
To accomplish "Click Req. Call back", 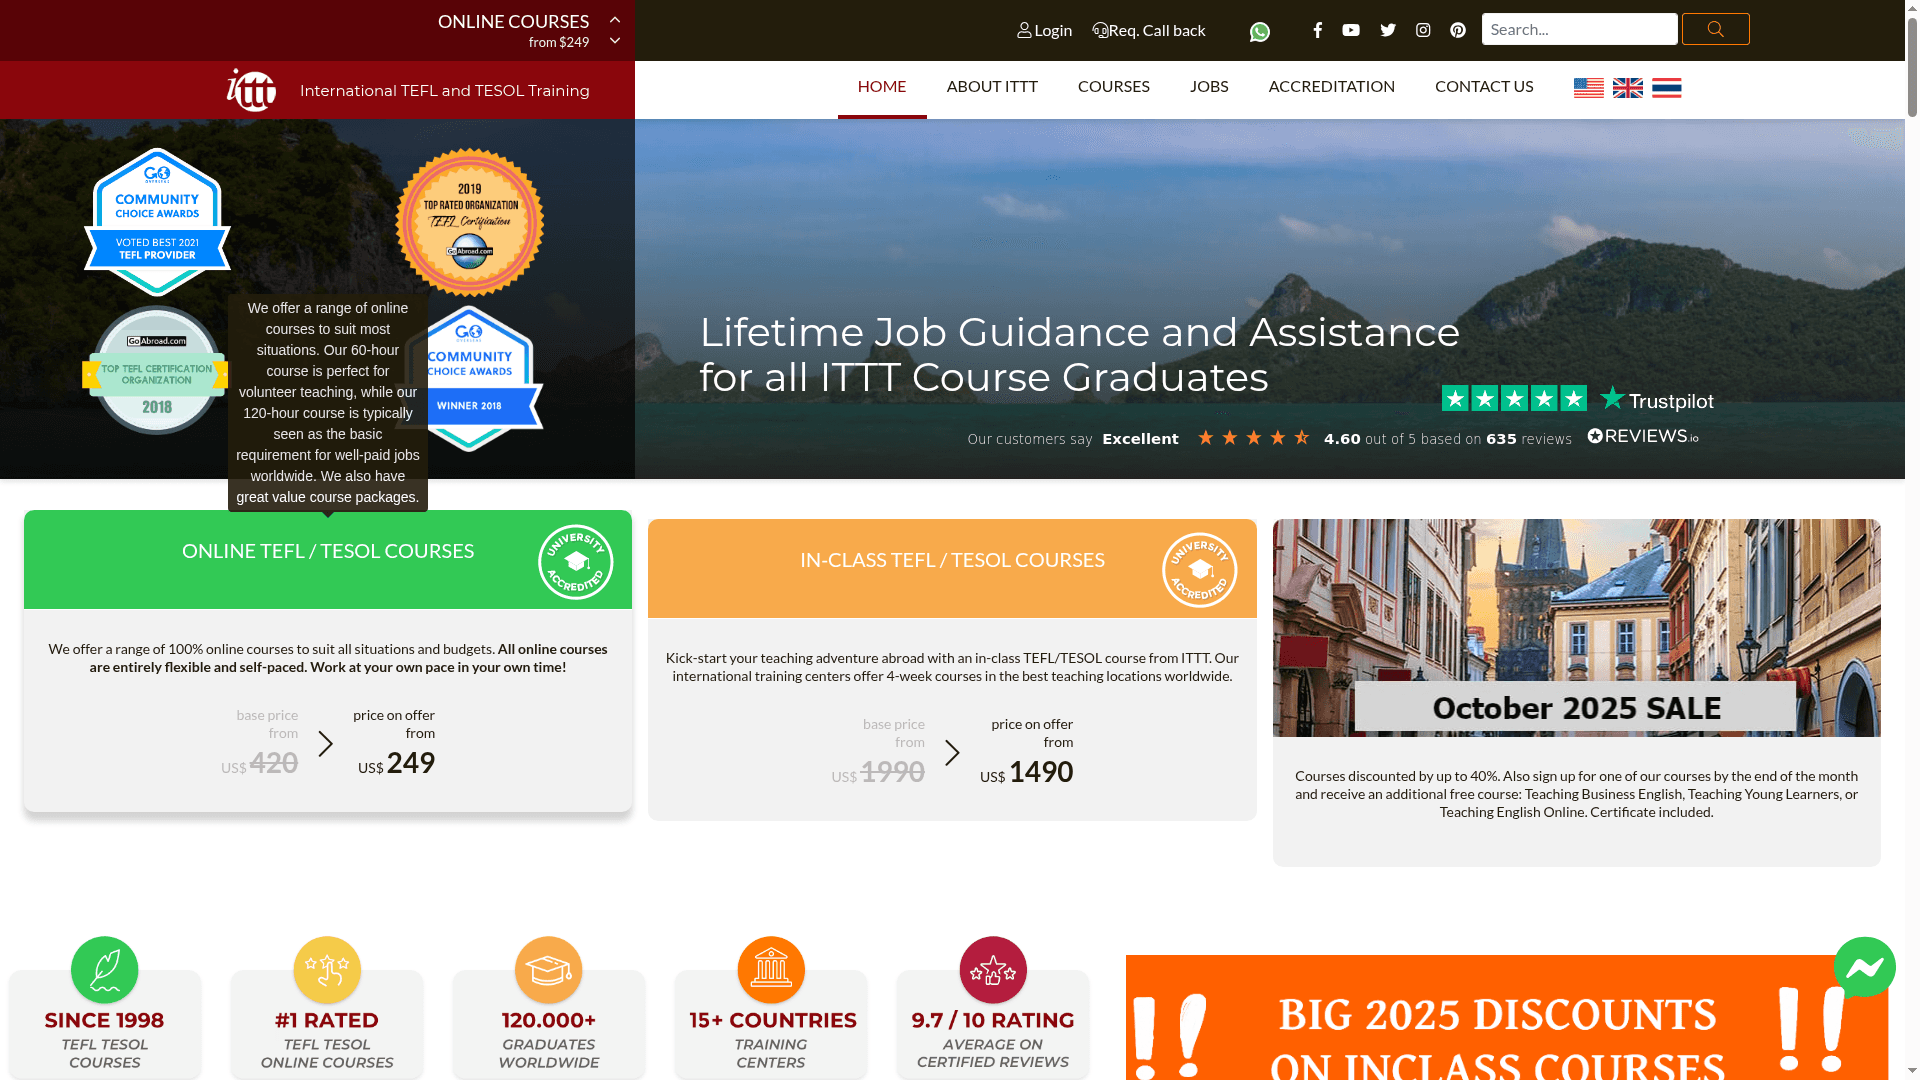I will pyautogui.click(x=1149, y=30).
